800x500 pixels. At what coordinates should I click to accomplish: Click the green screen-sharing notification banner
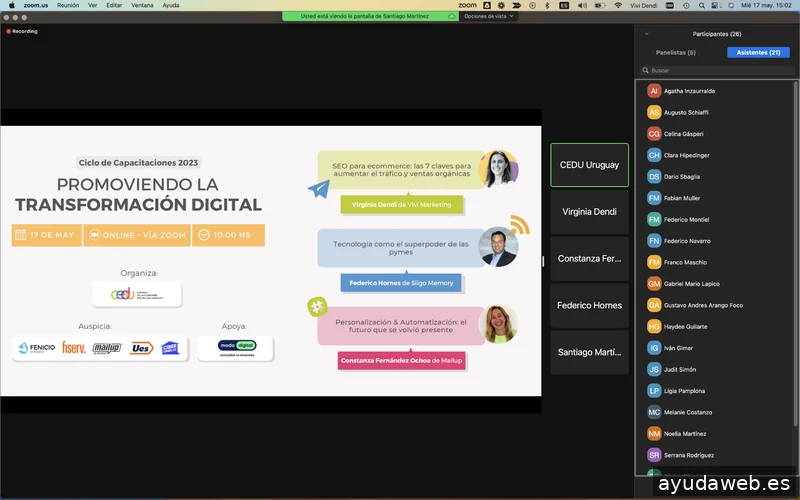click(x=370, y=16)
